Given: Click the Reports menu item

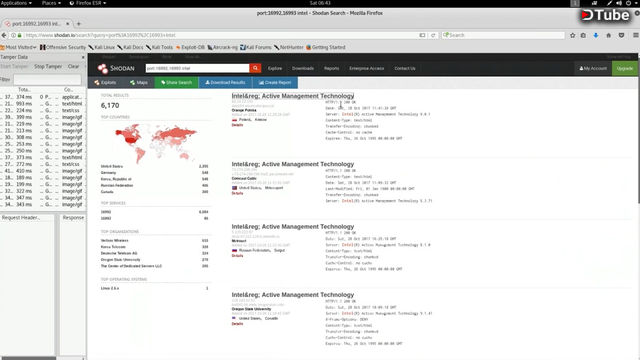Looking at the screenshot, I should coord(331,68).
